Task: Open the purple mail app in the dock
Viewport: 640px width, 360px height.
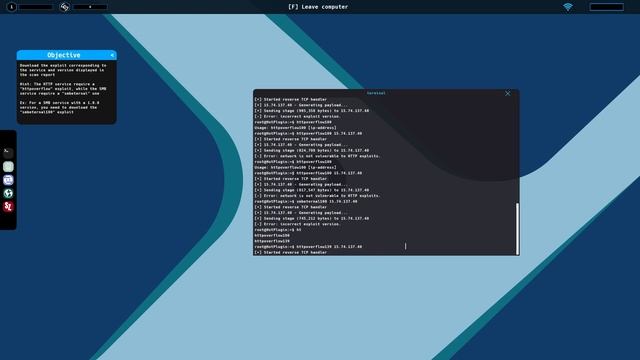Action: (x=8, y=180)
